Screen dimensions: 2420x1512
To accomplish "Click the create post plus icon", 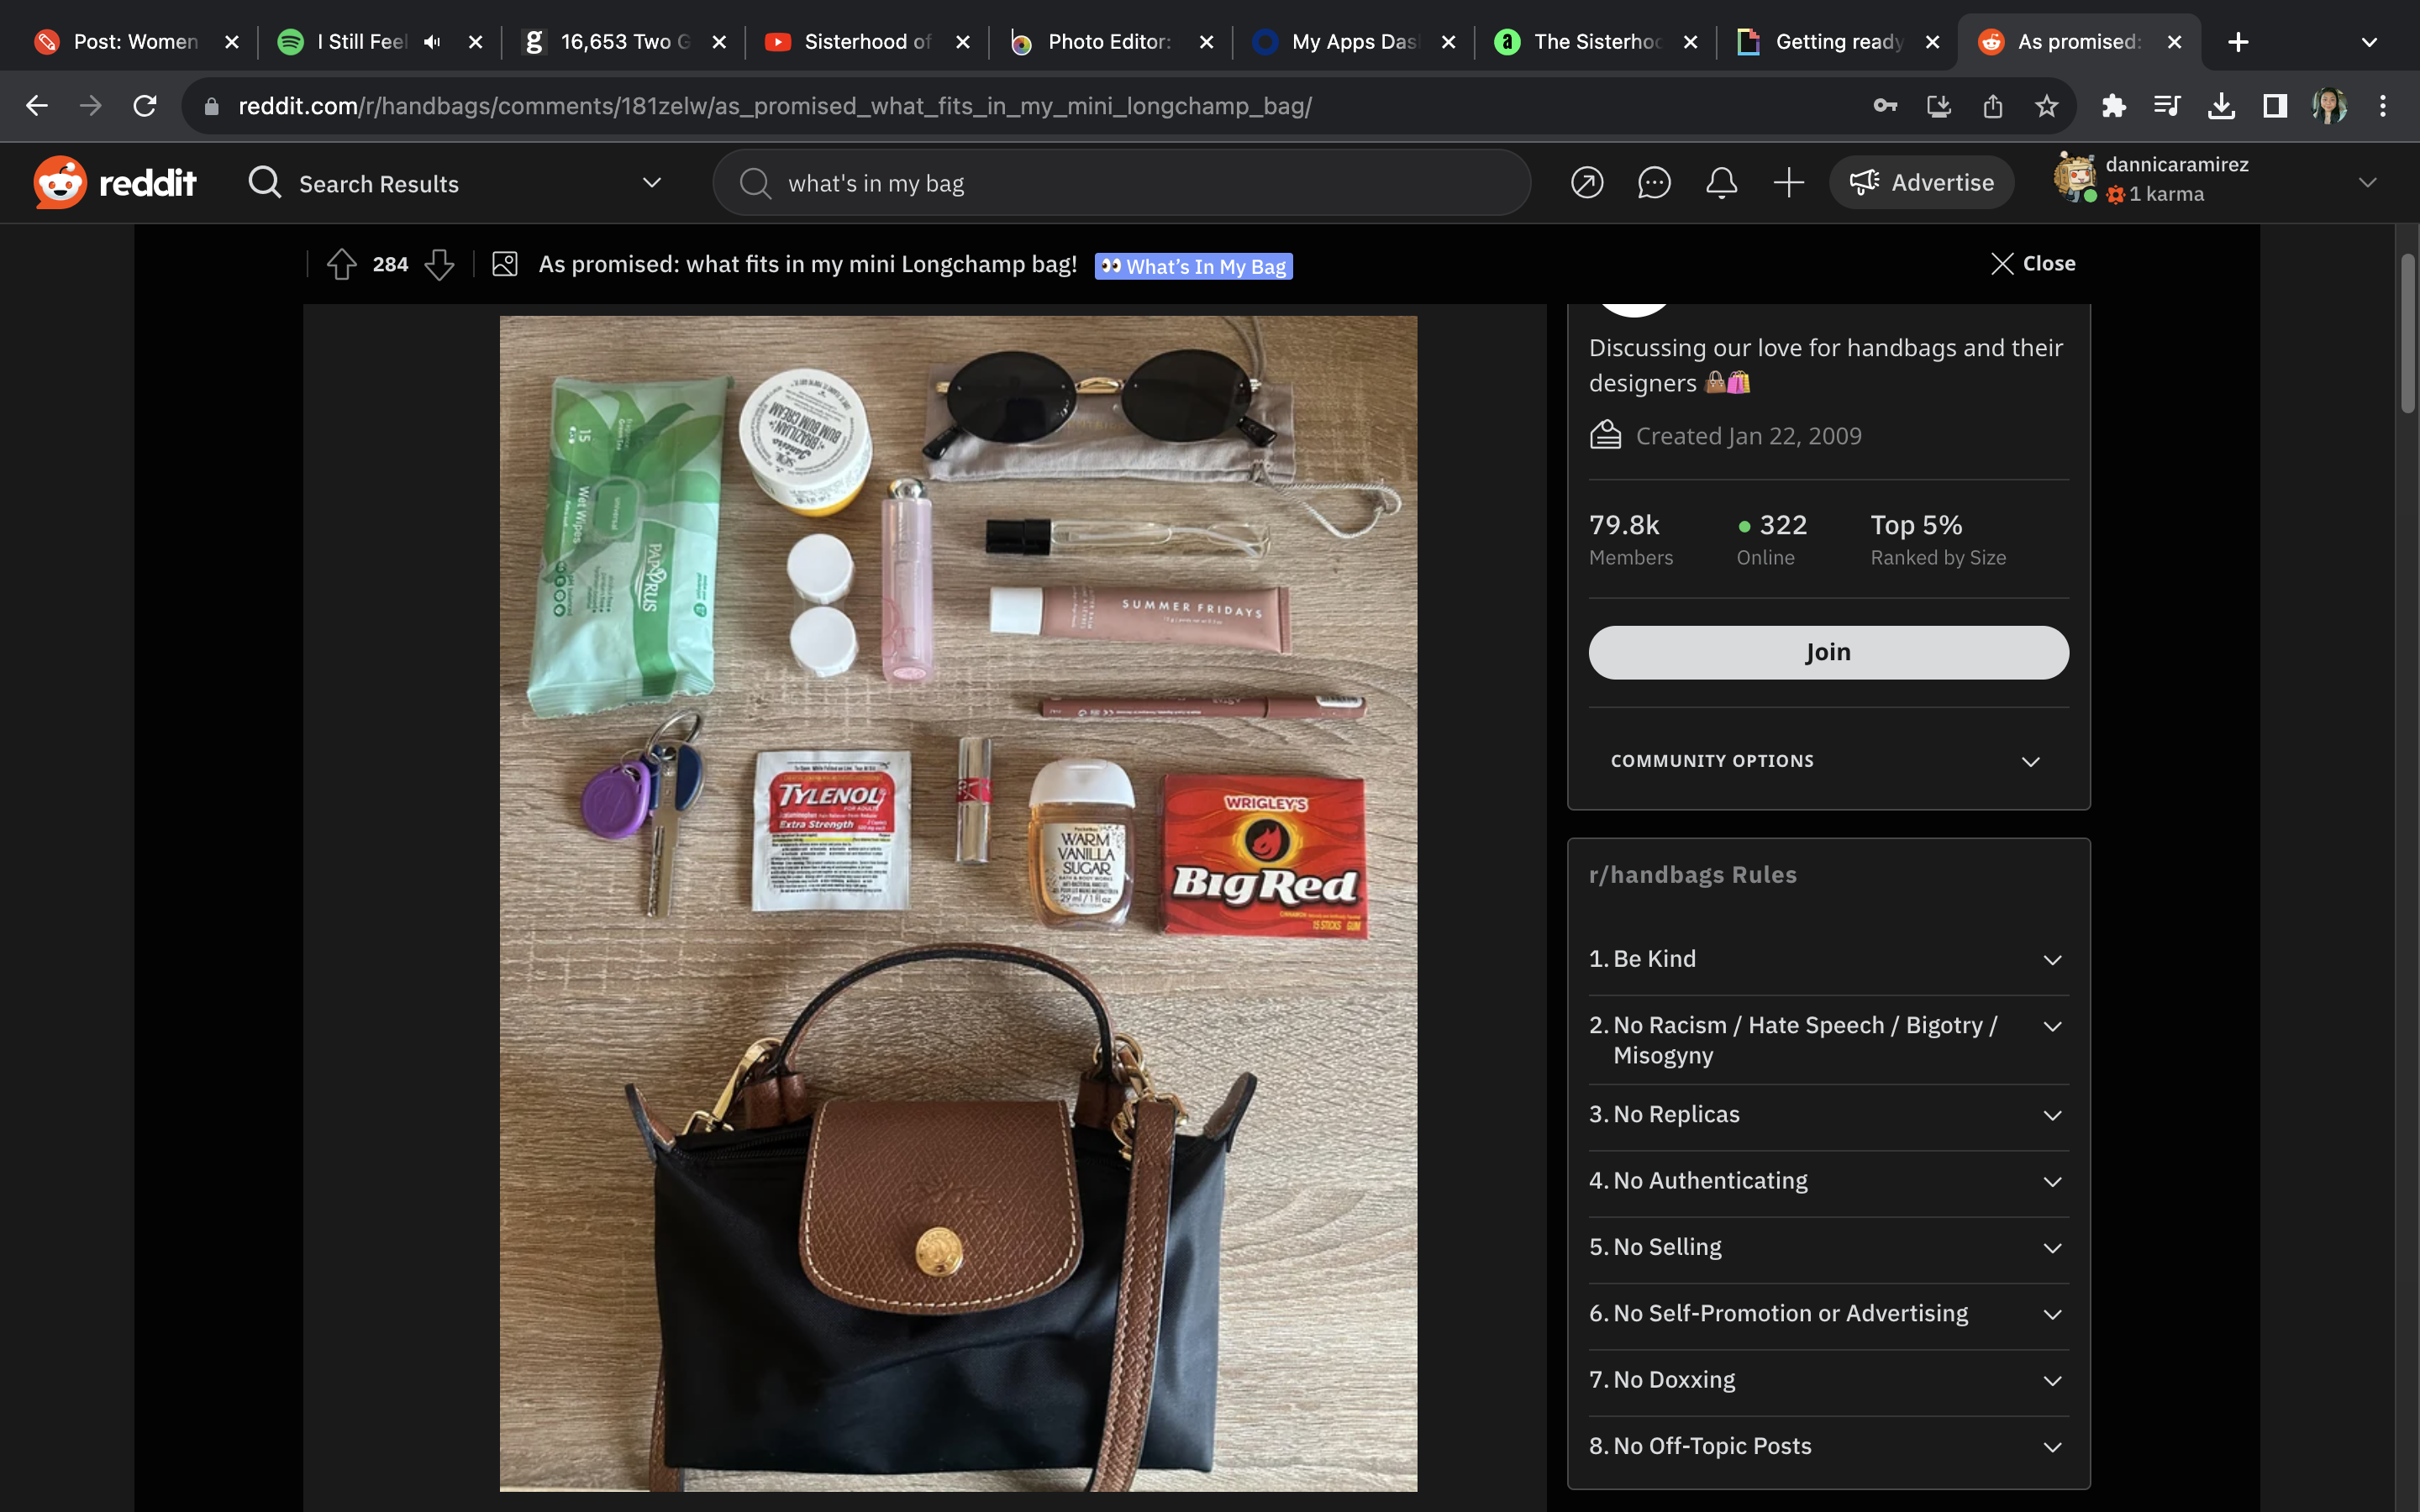I will pos(1788,183).
